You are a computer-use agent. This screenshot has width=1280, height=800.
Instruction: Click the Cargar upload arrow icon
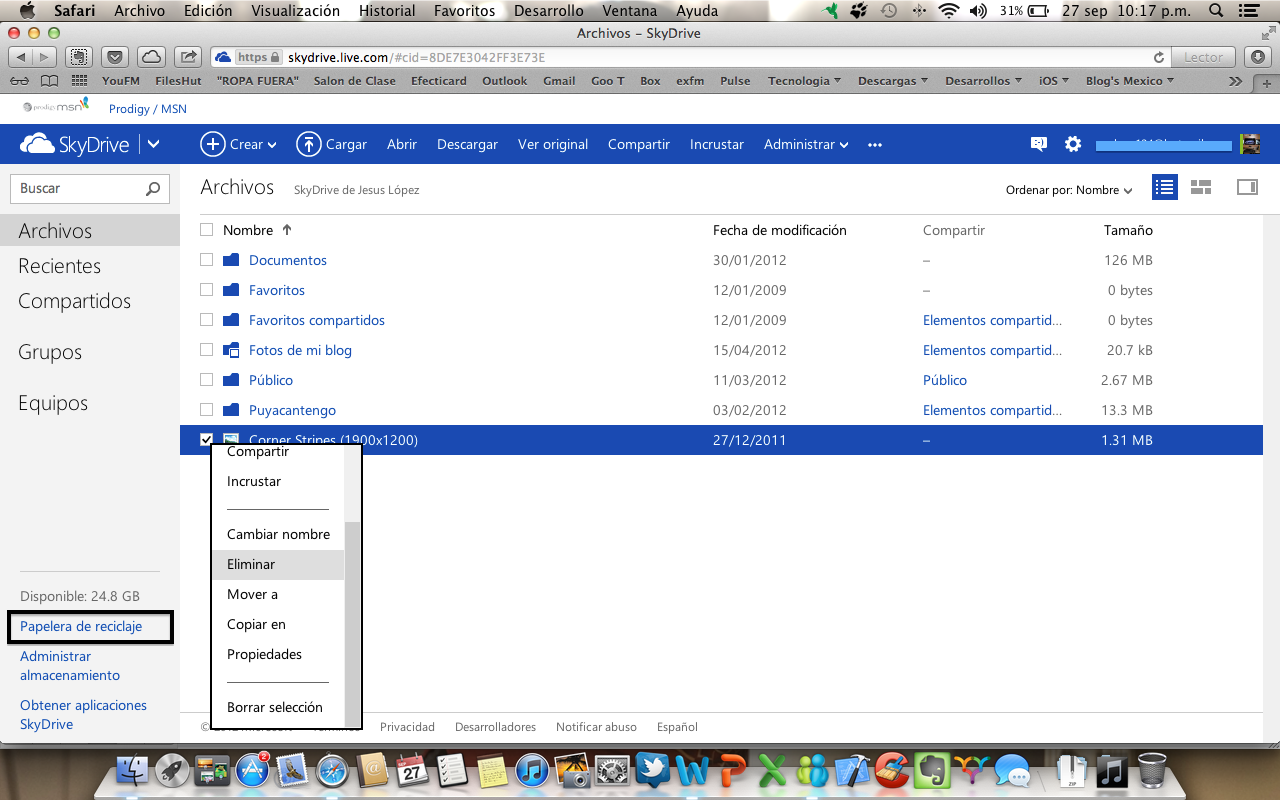(308, 144)
